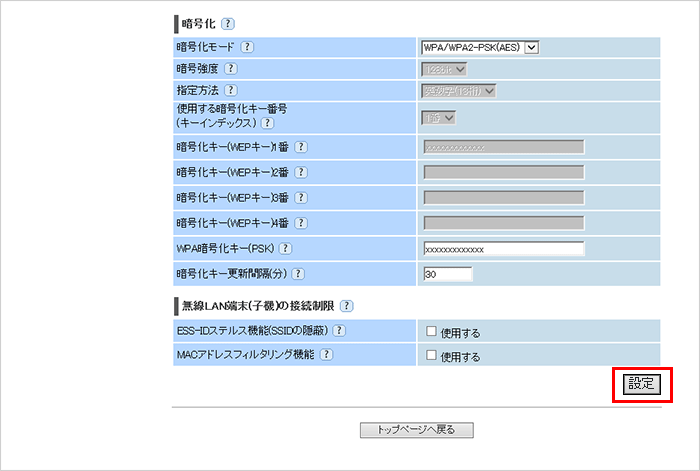Click the WEPキー1番 input field
This screenshot has height=471, width=700.
[x=503, y=147]
